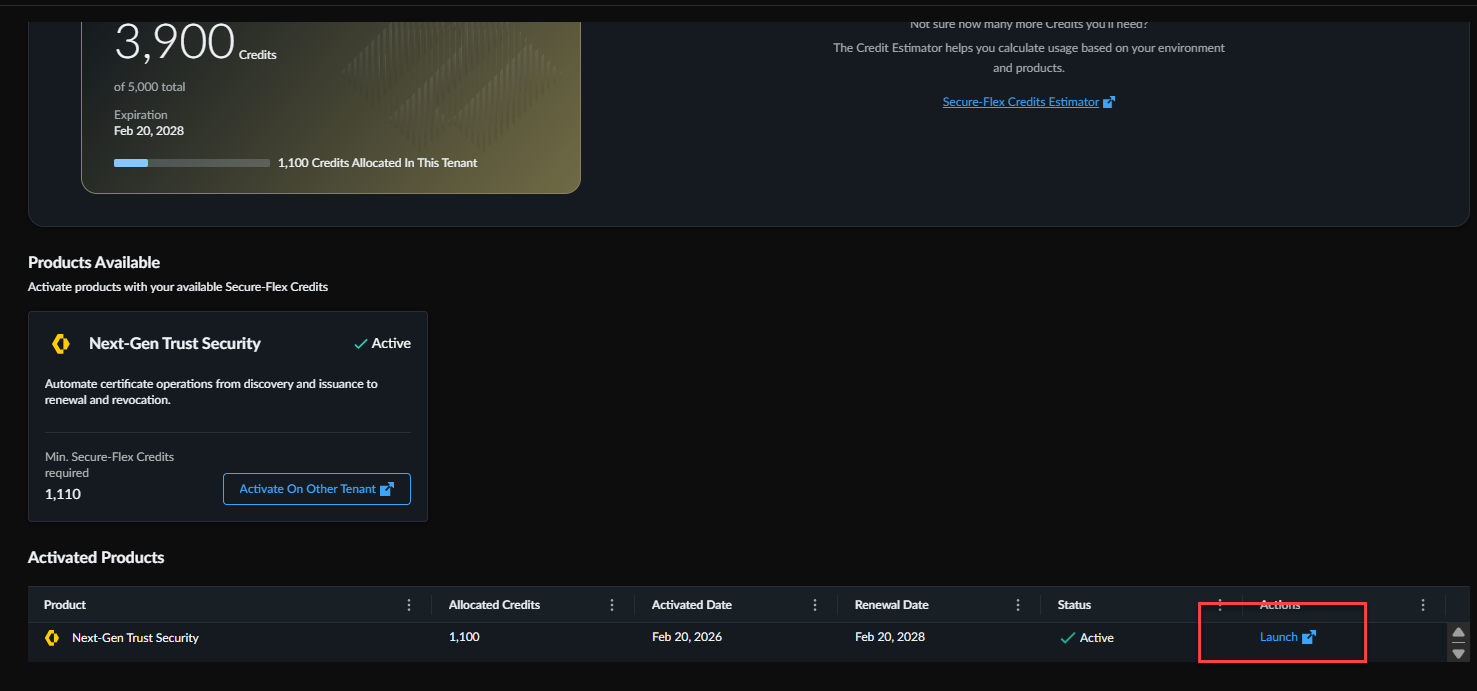Click Next-Gen Trust Security name in table row
This screenshot has height=691, width=1477.
135,638
